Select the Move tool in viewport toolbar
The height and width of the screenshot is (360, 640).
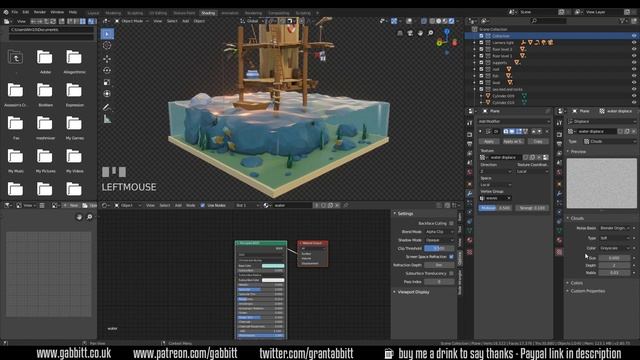pos(107,59)
